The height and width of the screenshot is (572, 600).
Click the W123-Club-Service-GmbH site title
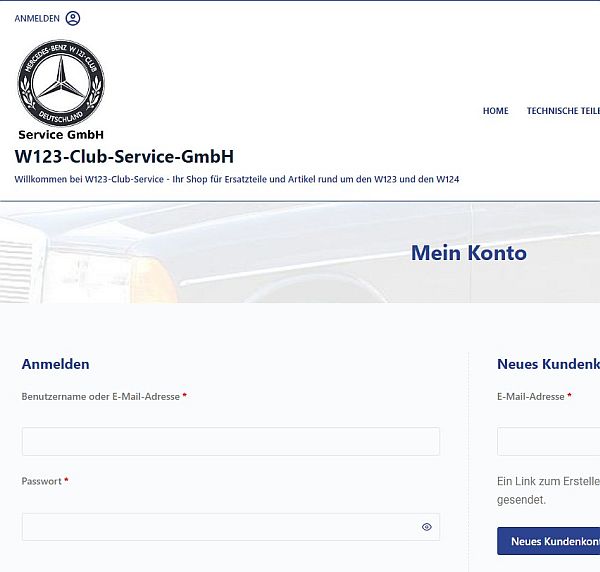[124, 156]
